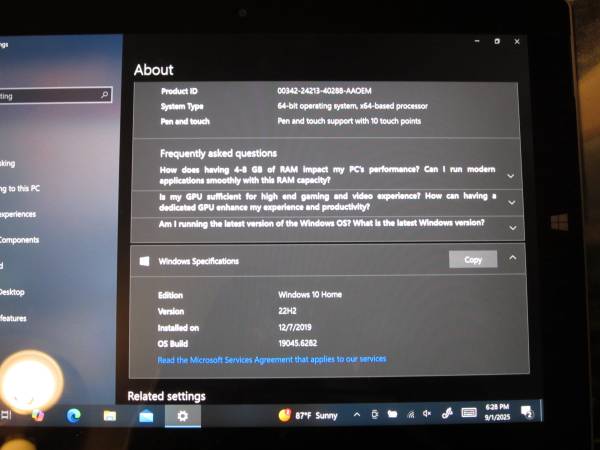The image size is (600, 450).
Task: Expand the RAM performance question
Action: (511, 175)
